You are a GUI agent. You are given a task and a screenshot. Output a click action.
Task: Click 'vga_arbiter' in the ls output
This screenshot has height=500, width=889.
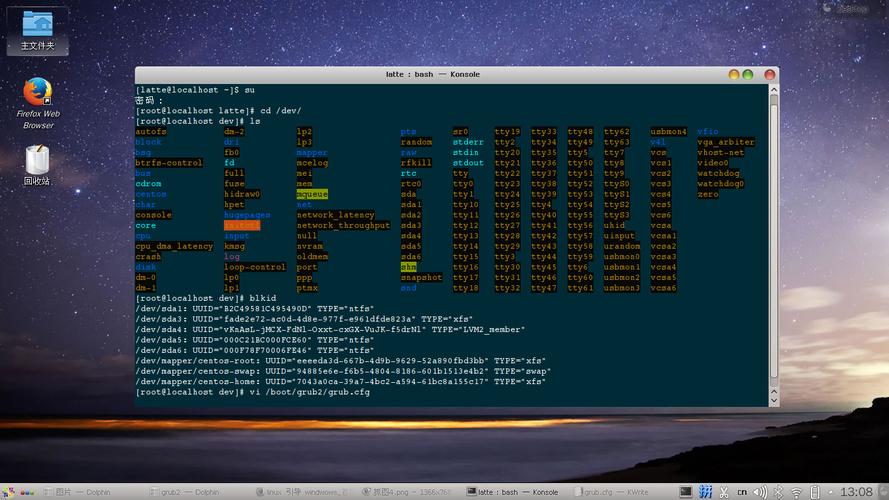coord(726,142)
